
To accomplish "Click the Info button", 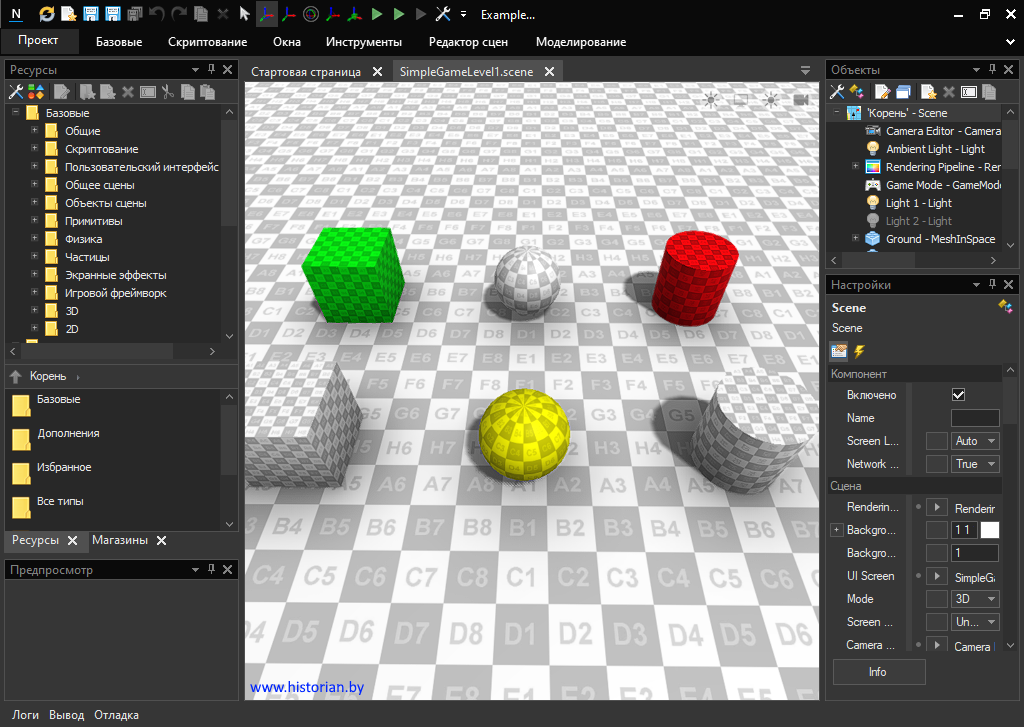I will [x=878, y=672].
